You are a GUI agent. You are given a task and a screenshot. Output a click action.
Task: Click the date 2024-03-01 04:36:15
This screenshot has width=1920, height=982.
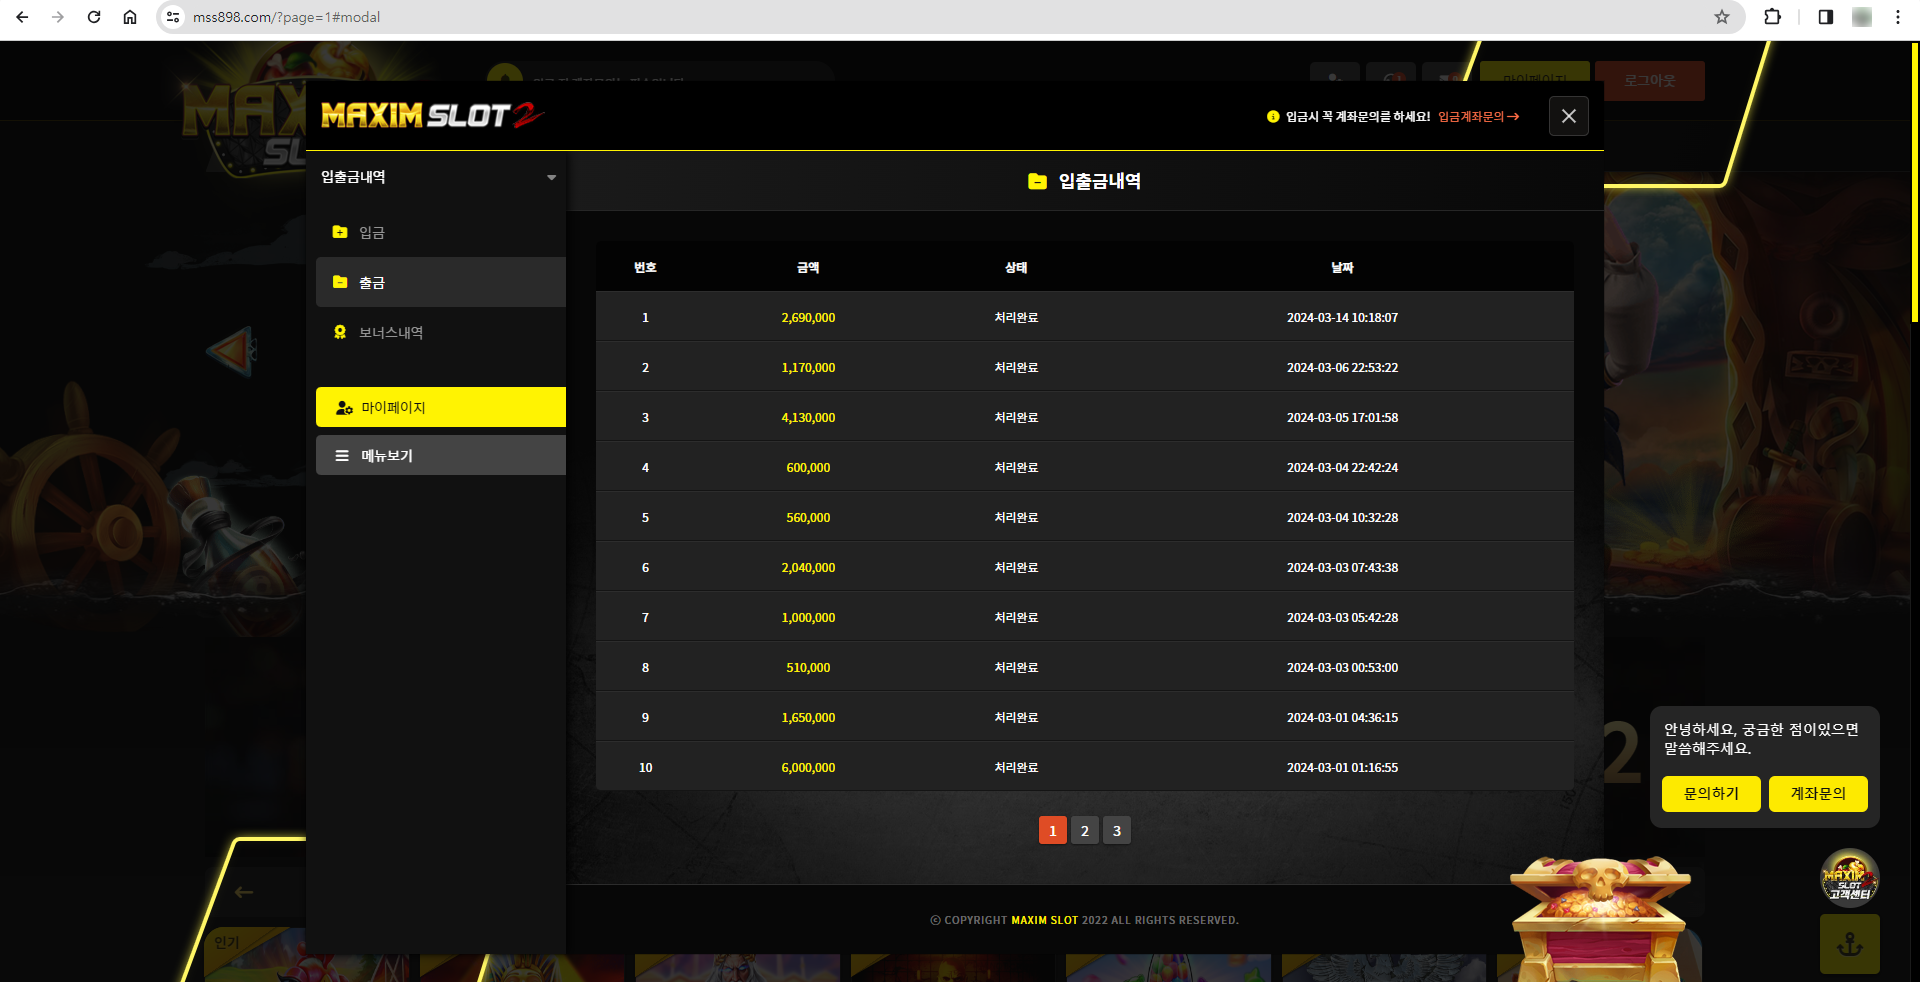pyautogui.click(x=1342, y=718)
